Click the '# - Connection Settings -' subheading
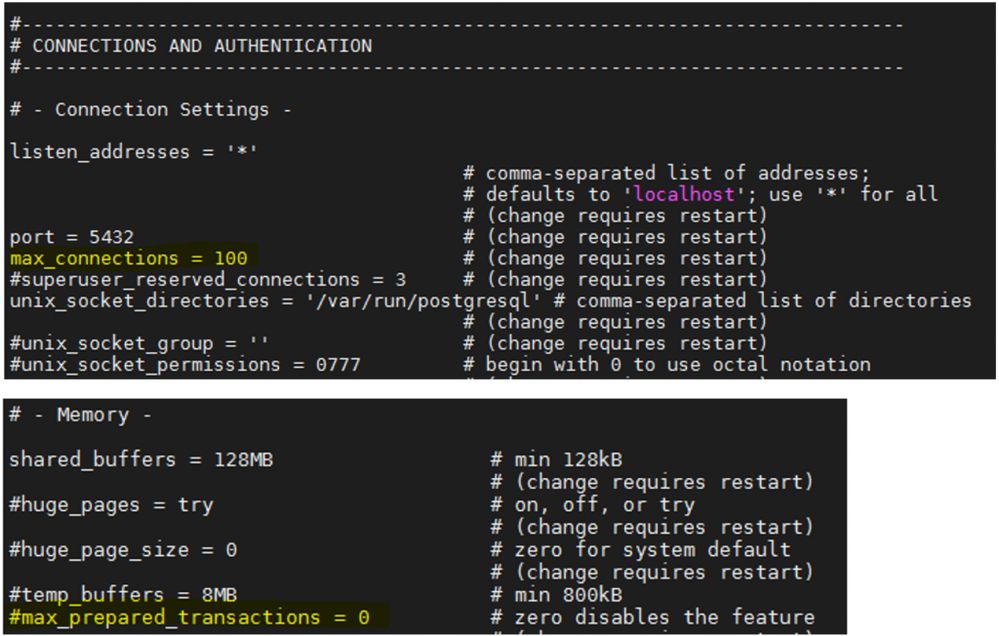This screenshot has height=636, width=999. [x=150, y=109]
